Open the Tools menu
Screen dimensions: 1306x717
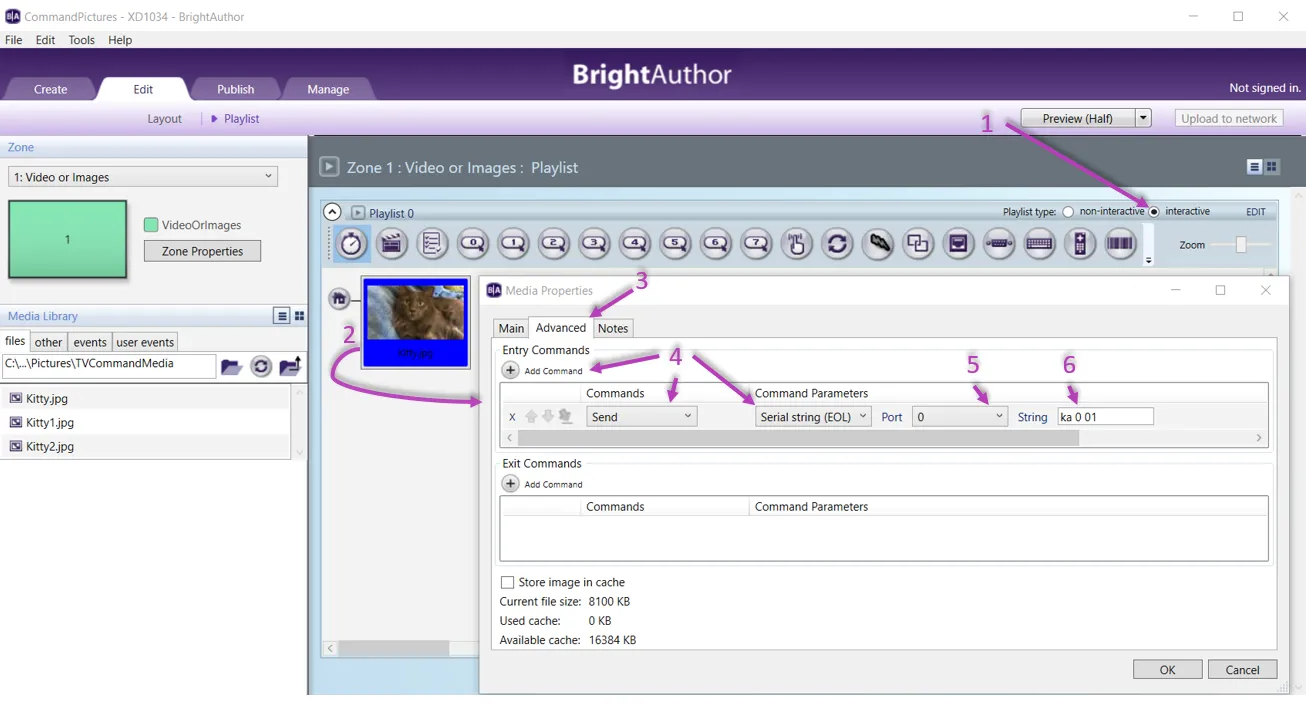(x=81, y=40)
